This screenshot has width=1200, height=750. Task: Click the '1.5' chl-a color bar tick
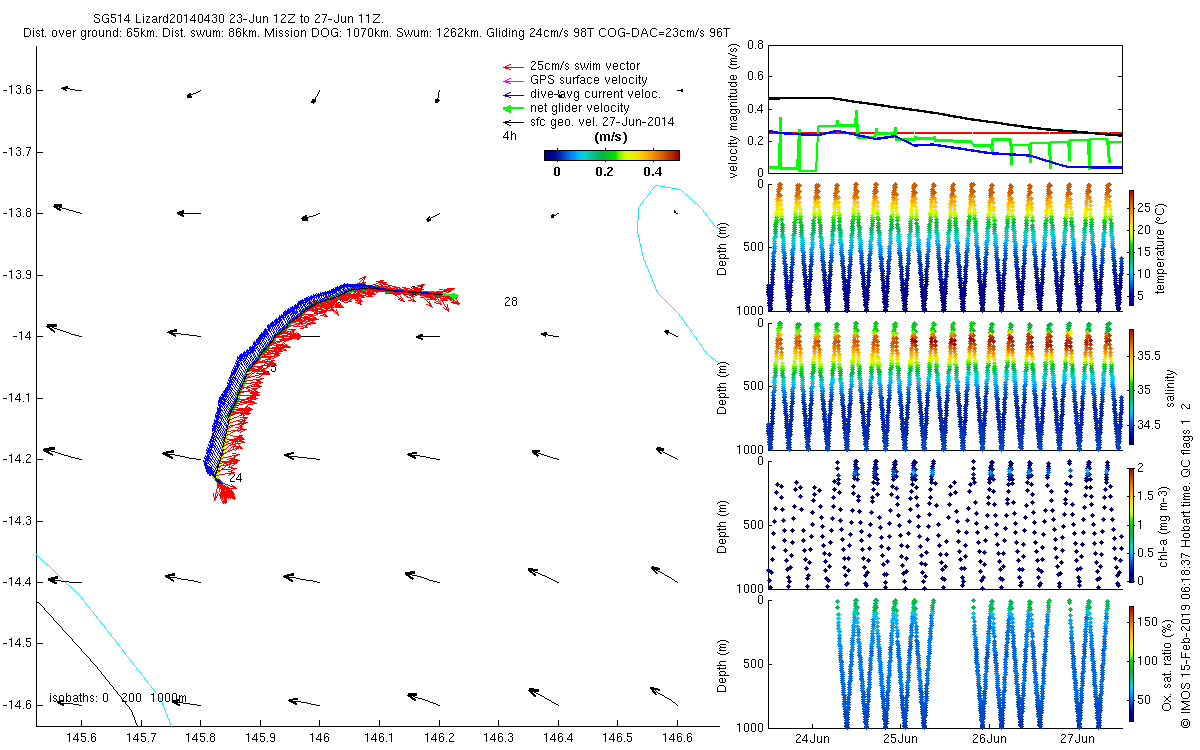(1144, 496)
